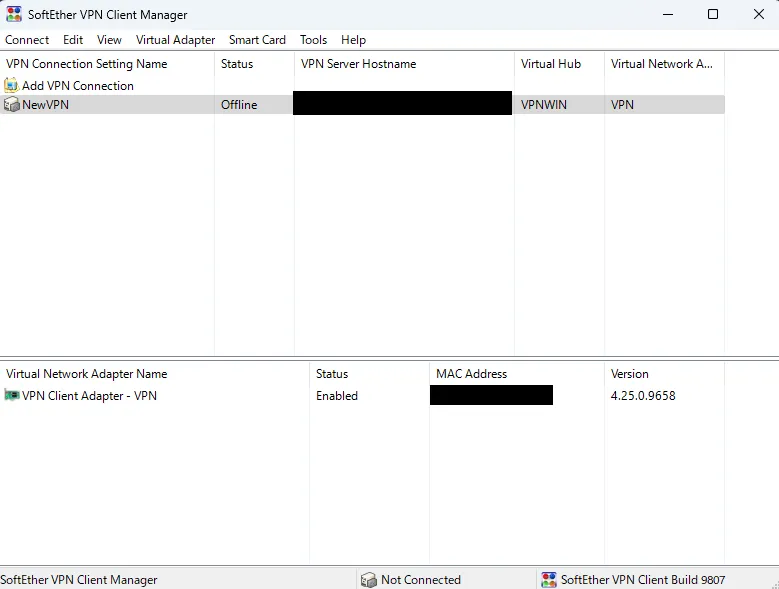Click the VPN adapter cell in NewVPN row
This screenshot has height=589, width=779.
click(622, 105)
